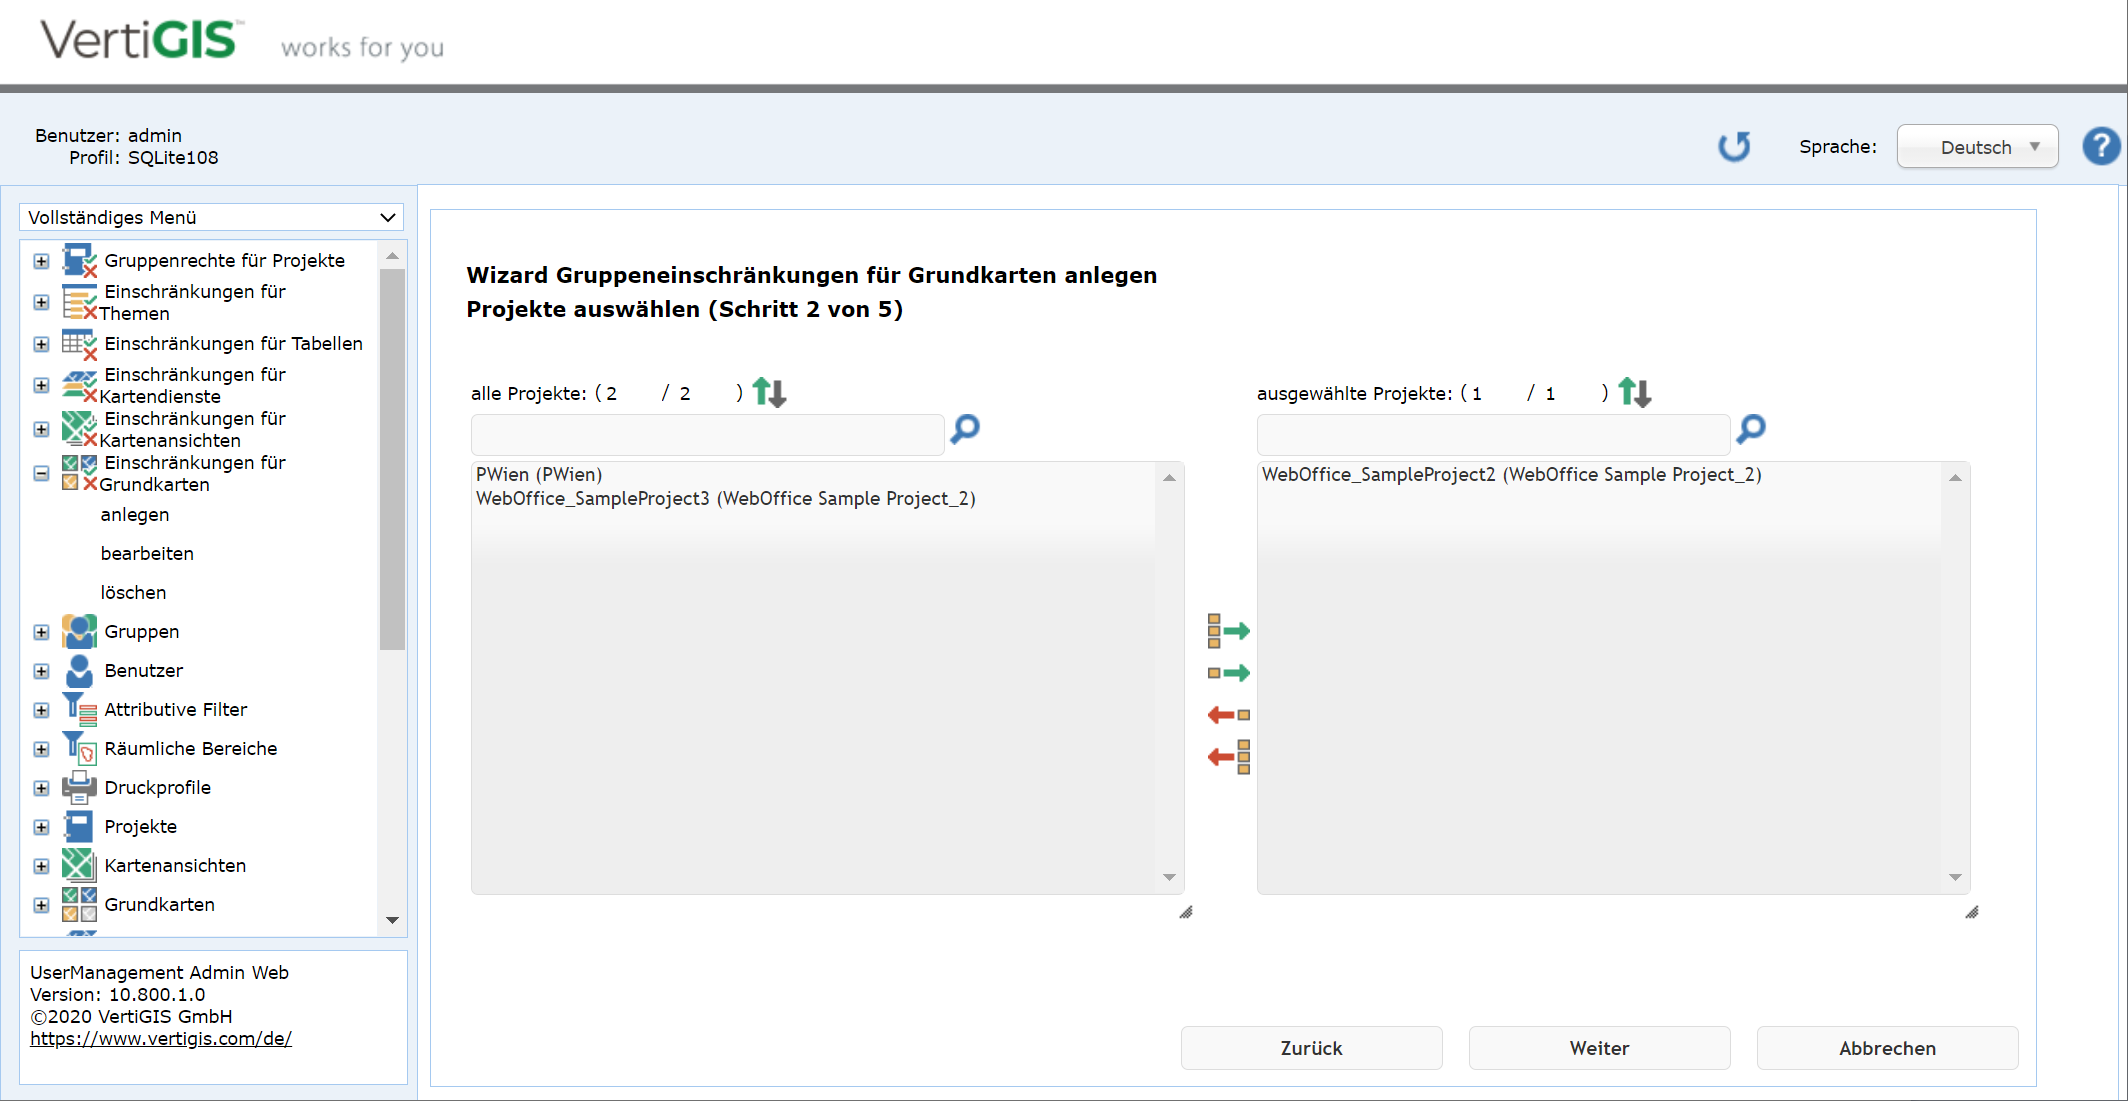Image resolution: width=2128 pixels, height=1101 pixels.
Task: Open the Vollständiges Menü dropdown
Action: coord(211,217)
